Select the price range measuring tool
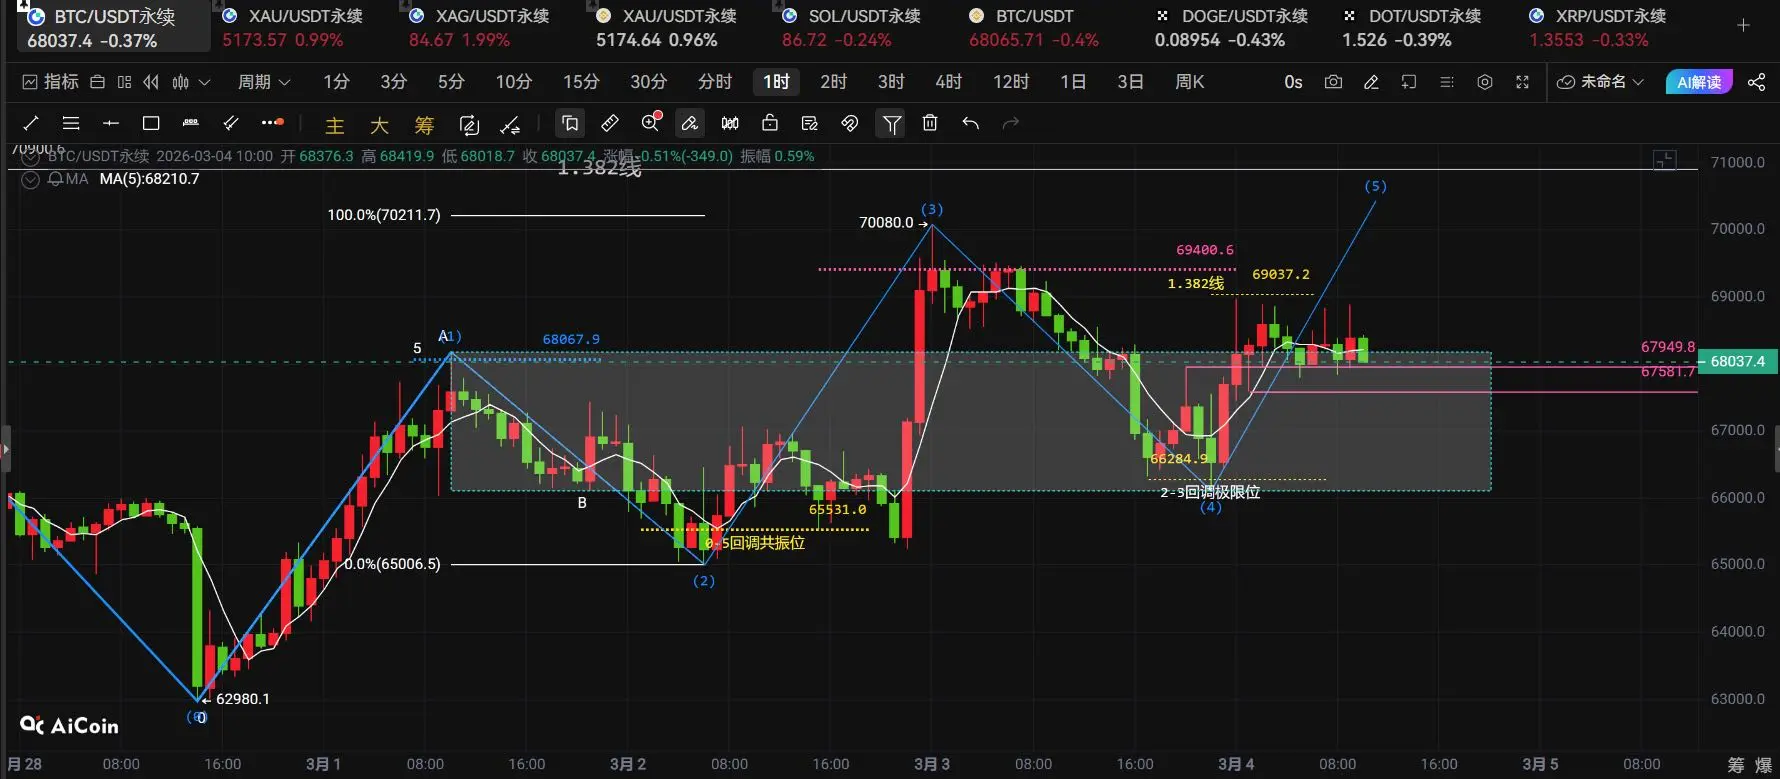1780x779 pixels. pyautogui.click(x=191, y=123)
